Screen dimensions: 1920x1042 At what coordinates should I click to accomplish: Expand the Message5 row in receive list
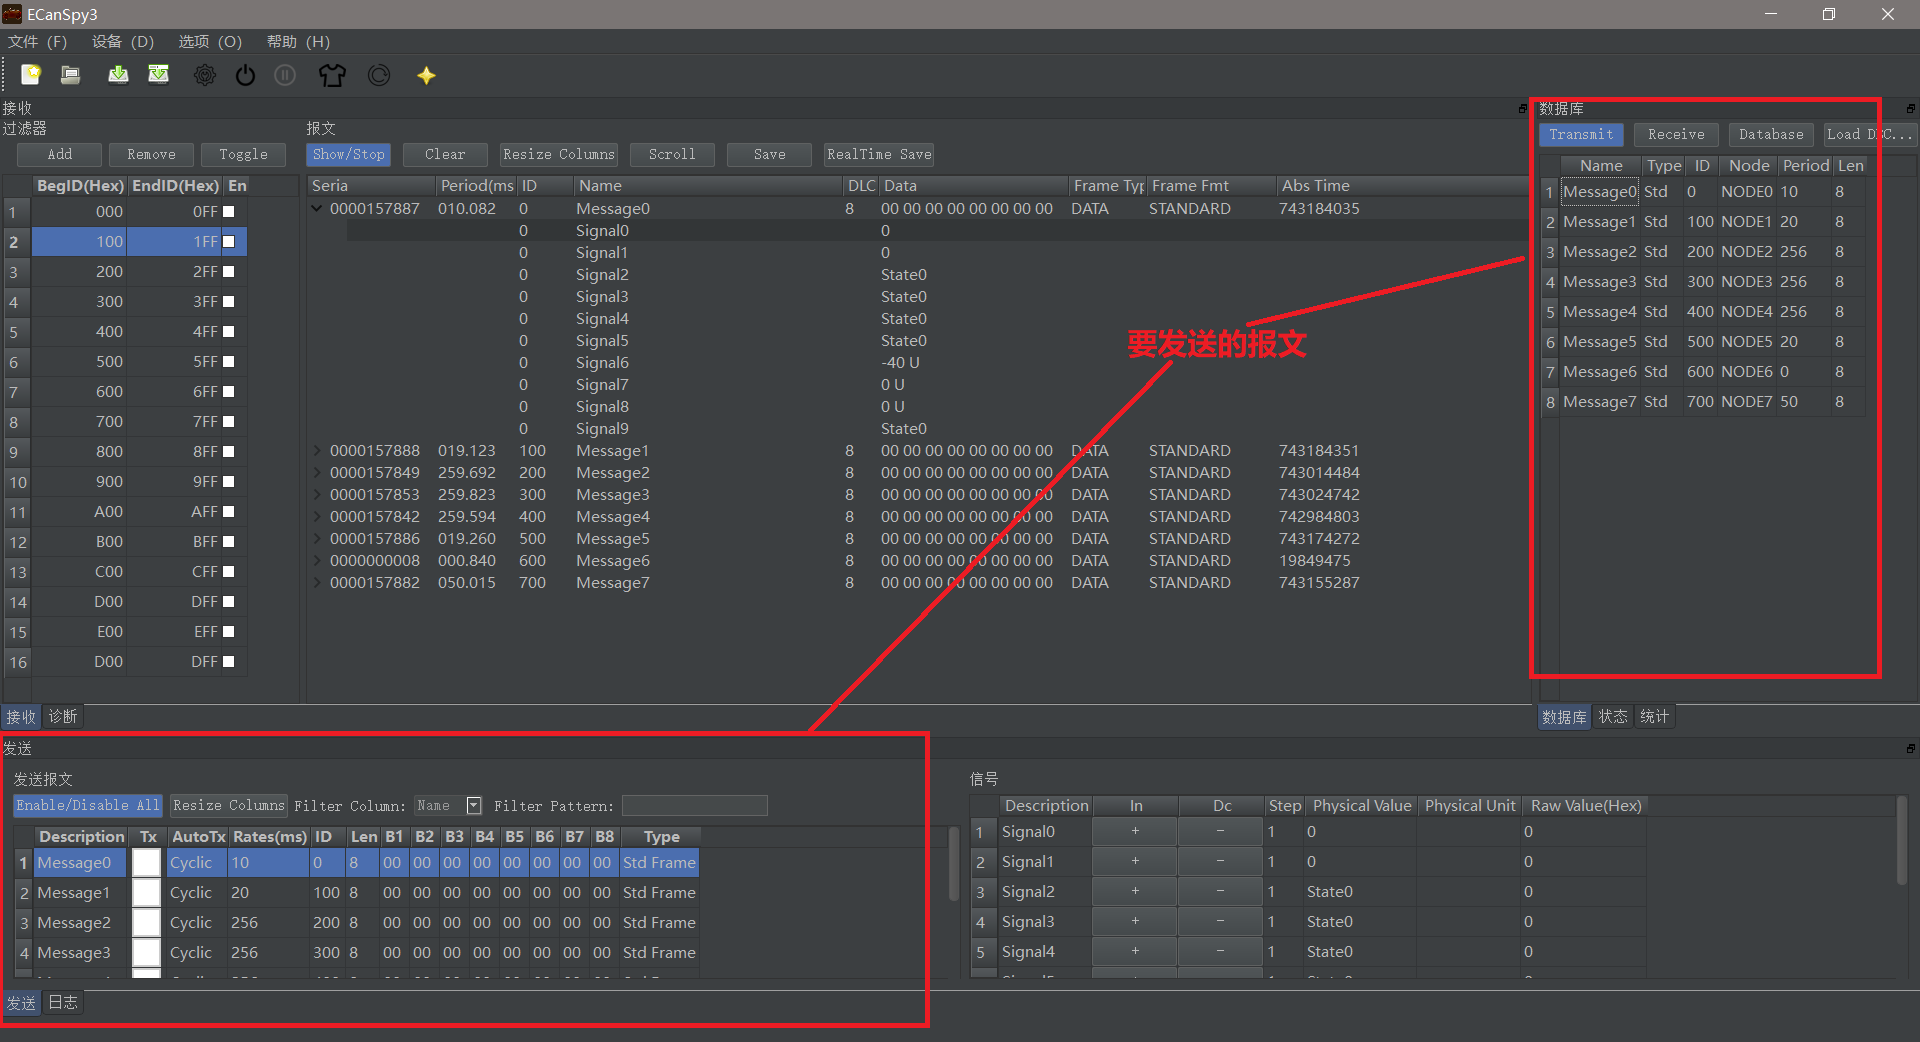tap(317, 539)
